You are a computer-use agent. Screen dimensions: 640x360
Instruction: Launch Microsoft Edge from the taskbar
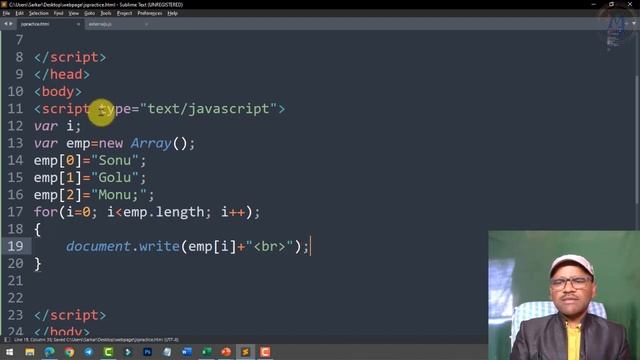point(49,352)
